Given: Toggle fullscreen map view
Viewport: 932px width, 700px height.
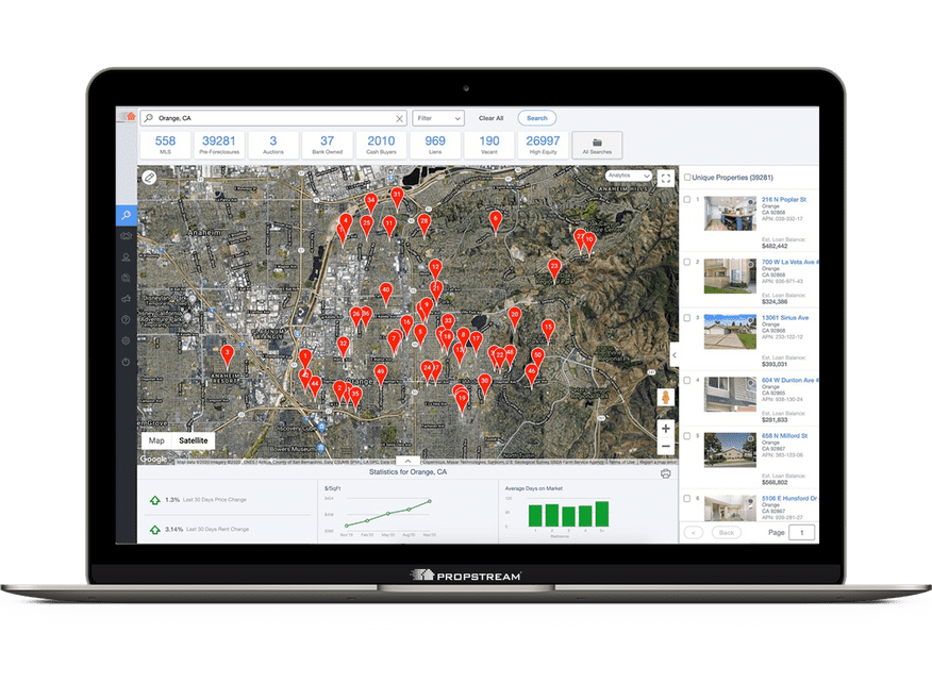Looking at the screenshot, I should coord(666,178).
